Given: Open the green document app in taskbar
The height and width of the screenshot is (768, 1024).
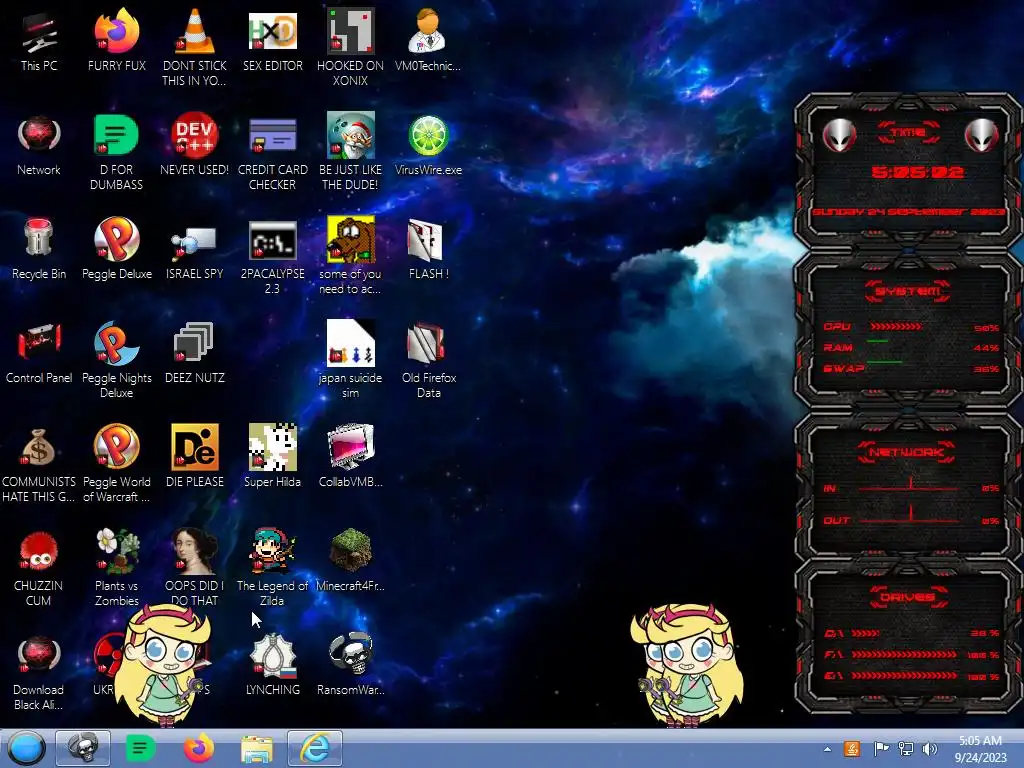Looking at the screenshot, I should pos(139,748).
